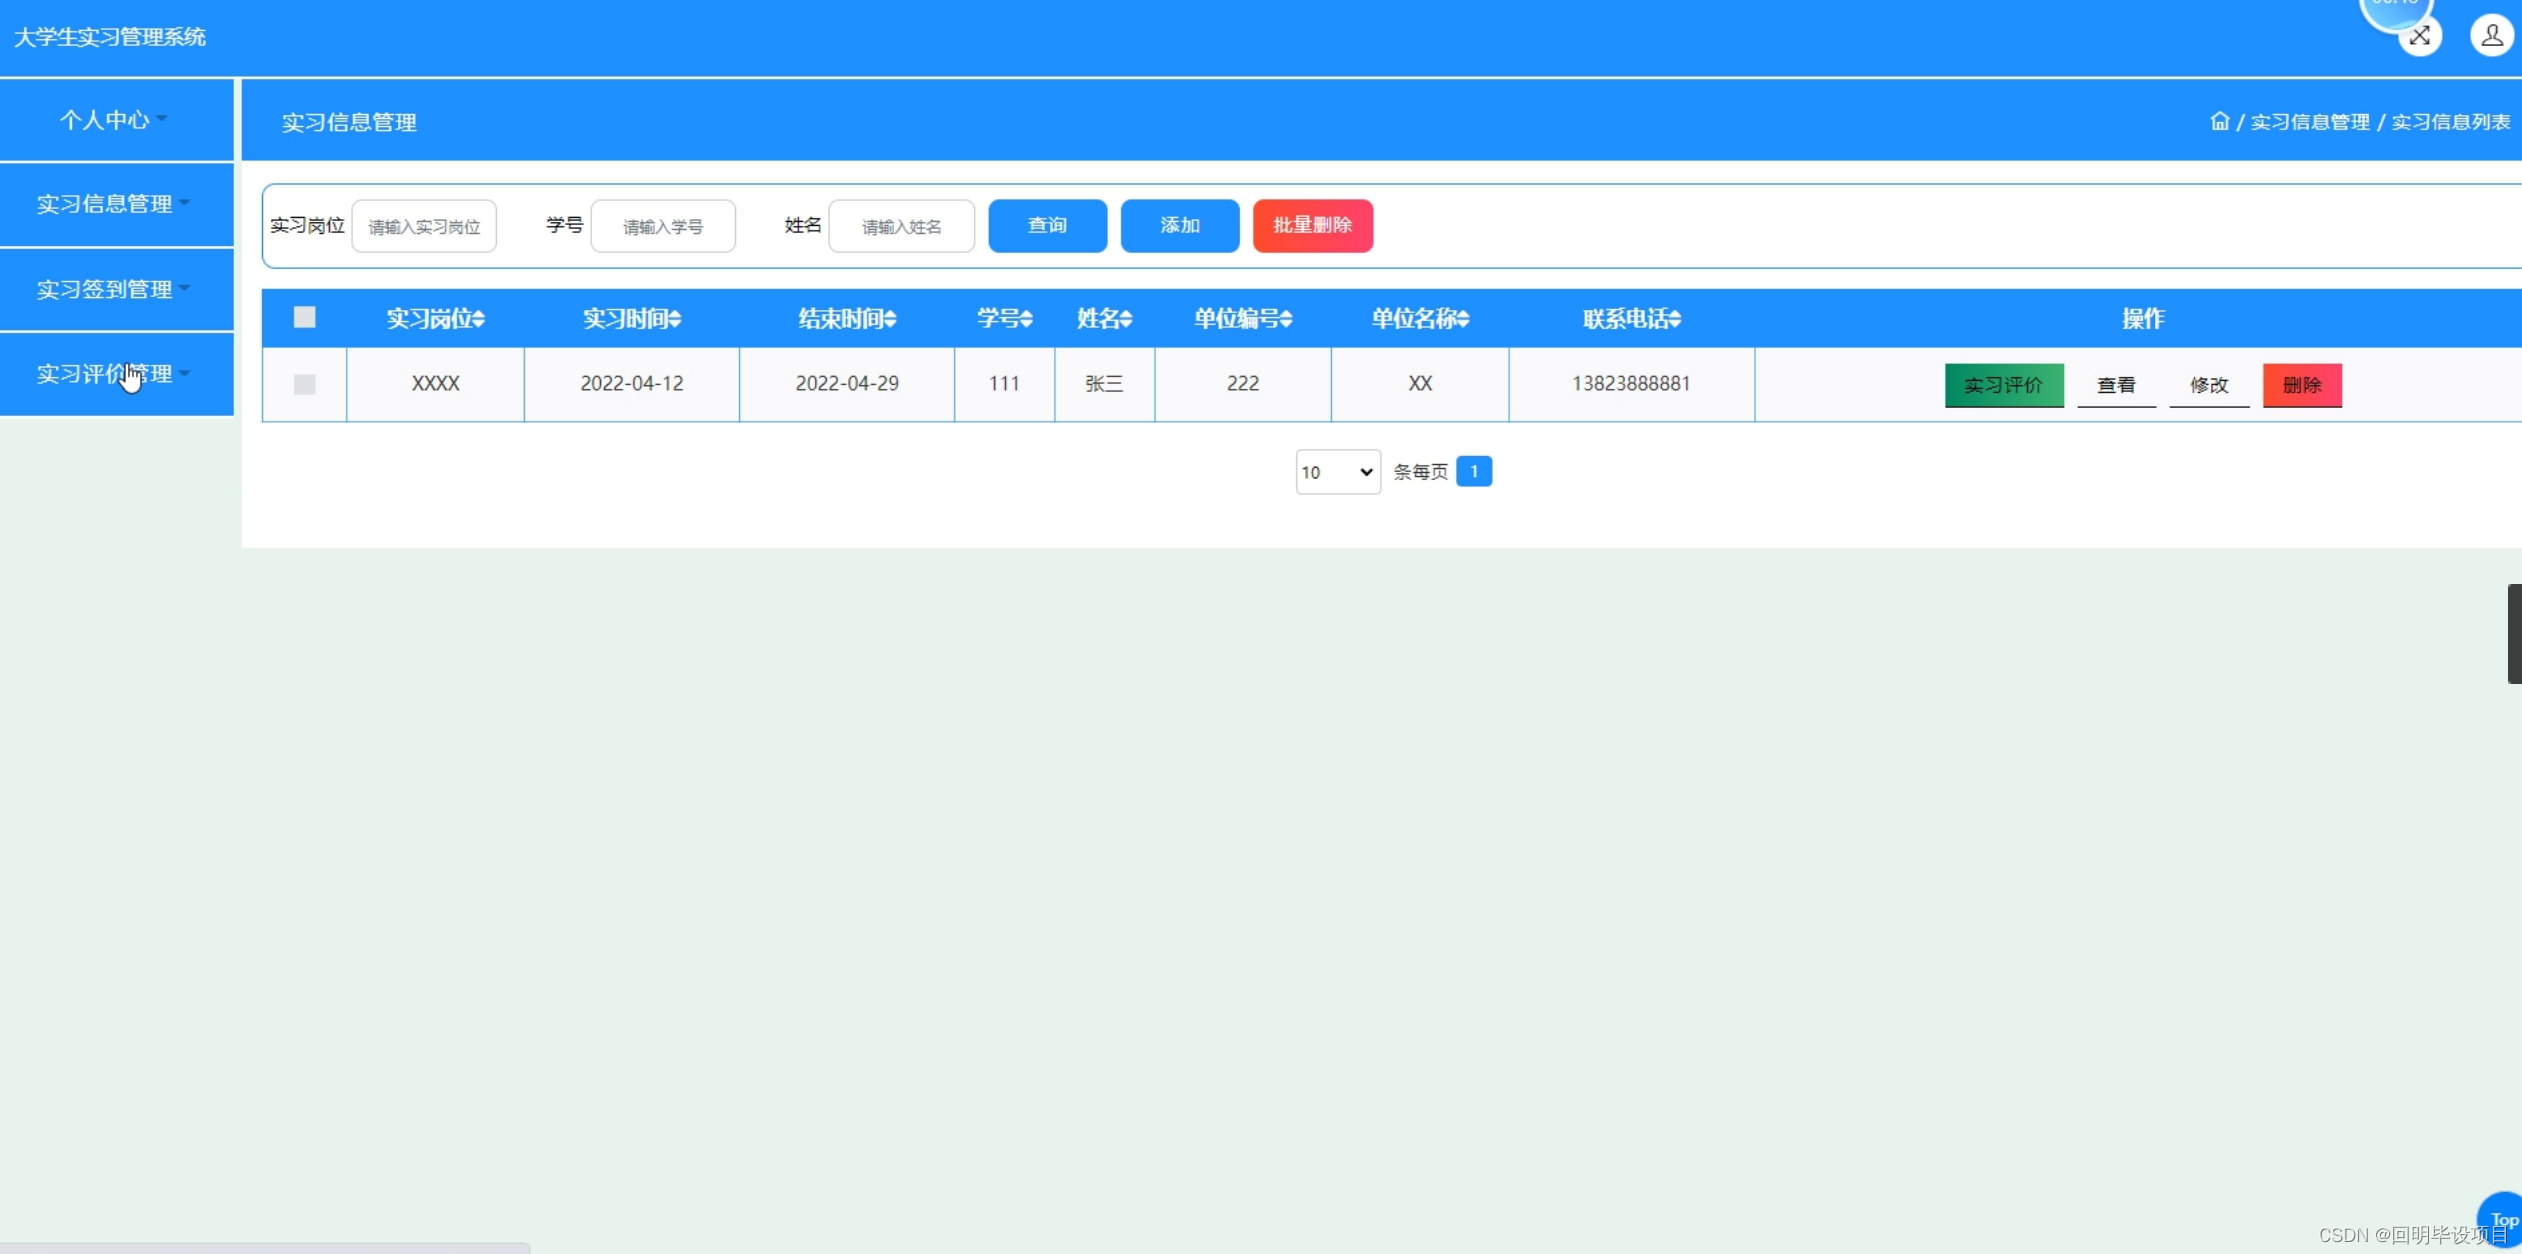Toggle the select-all header checkbox
The image size is (2522, 1254).
coord(304,317)
